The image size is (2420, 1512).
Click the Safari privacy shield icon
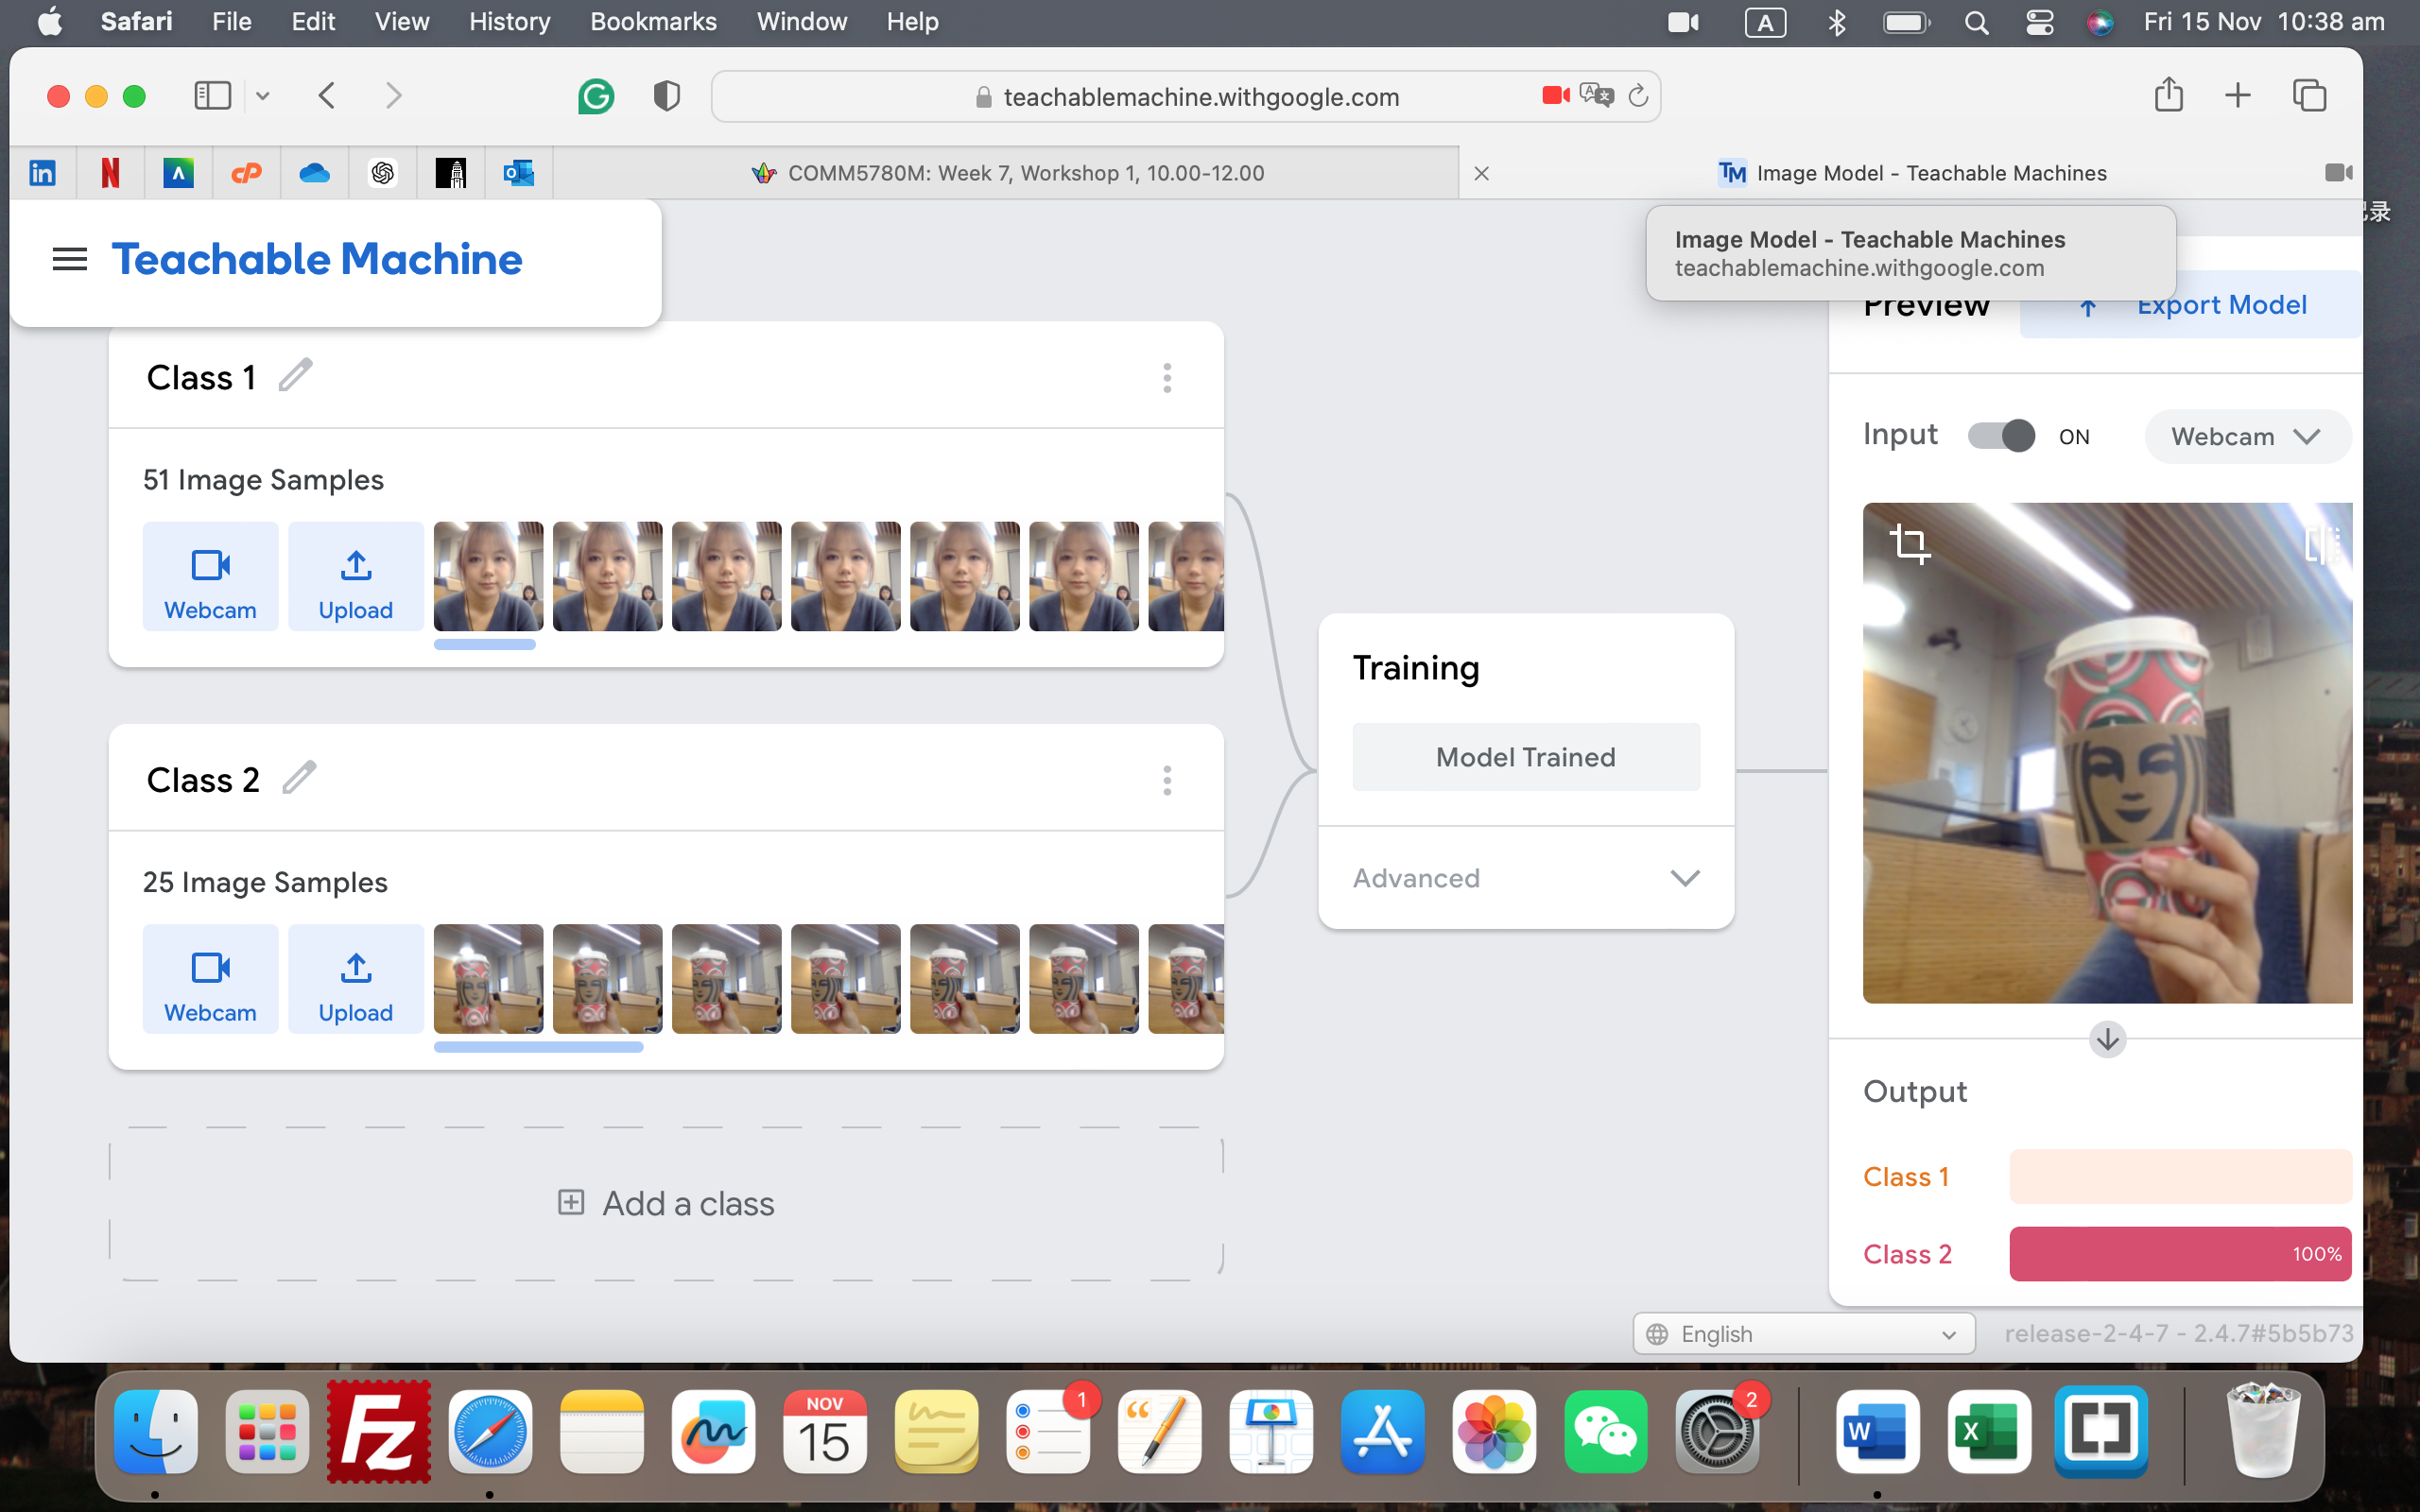pos(666,96)
